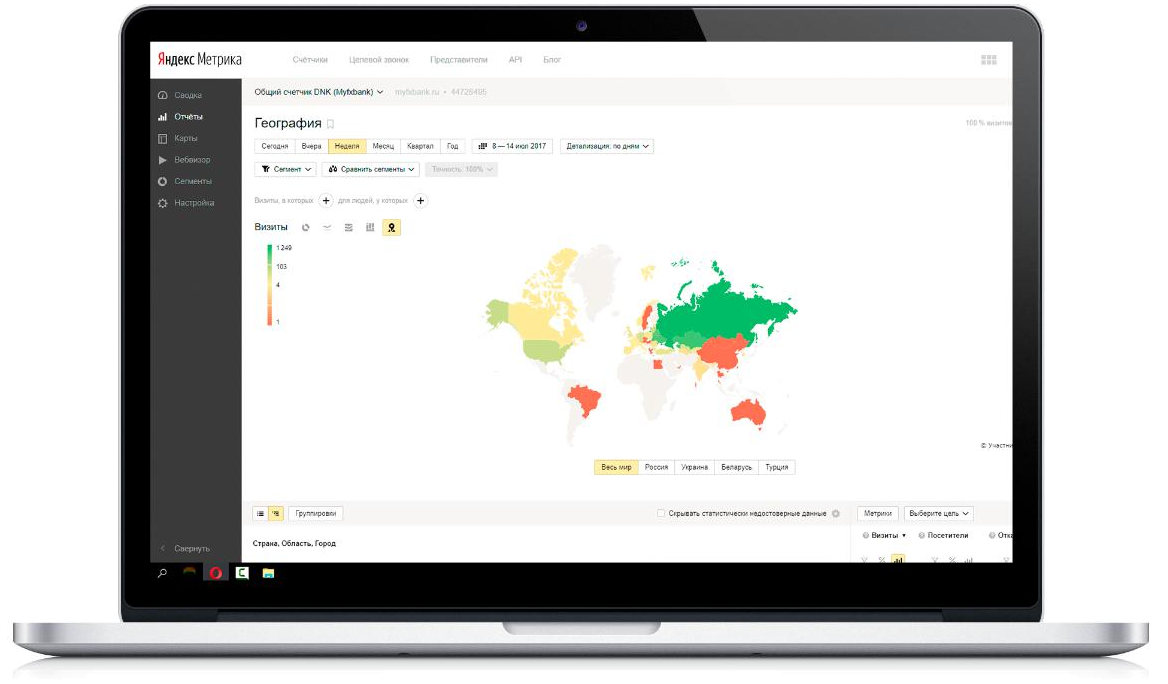Select the Беларусь map region
This screenshot has width=1168, height=684.
click(737, 467)
